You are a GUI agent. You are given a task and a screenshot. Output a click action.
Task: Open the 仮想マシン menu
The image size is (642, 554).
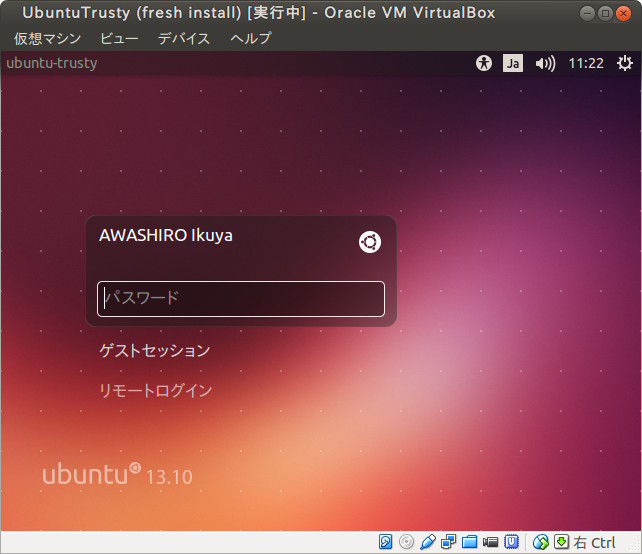[x=47, y=38]
